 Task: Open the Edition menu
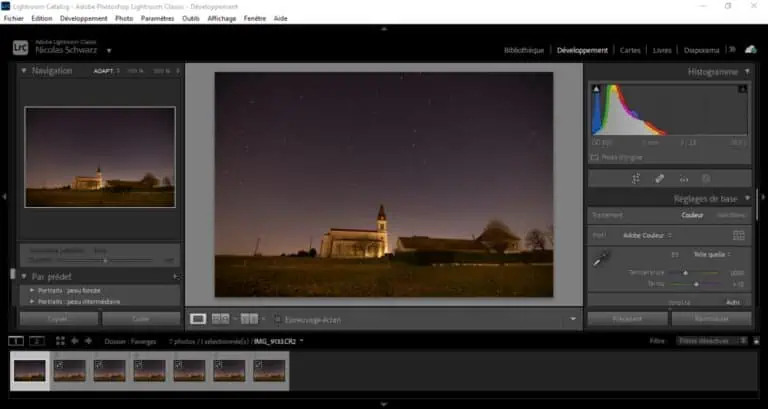[42, 19]
